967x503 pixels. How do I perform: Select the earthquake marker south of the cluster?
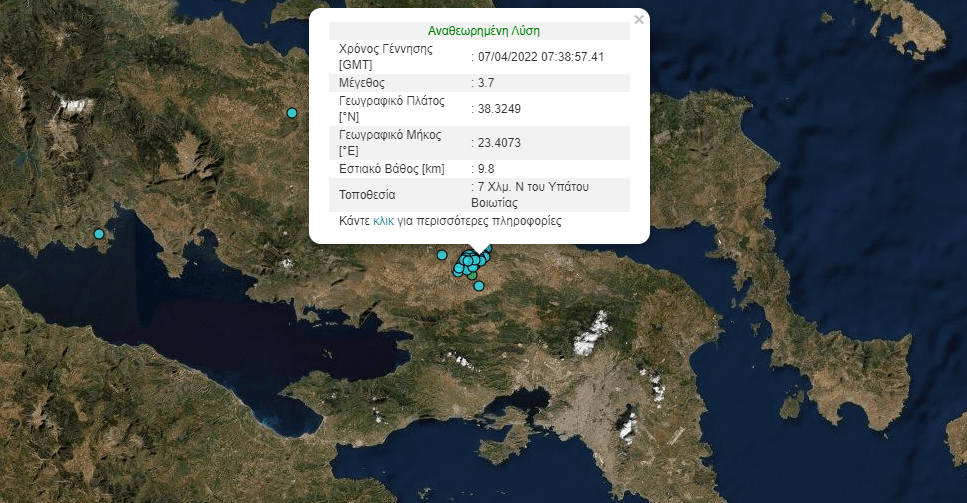[x=479, y=285]
